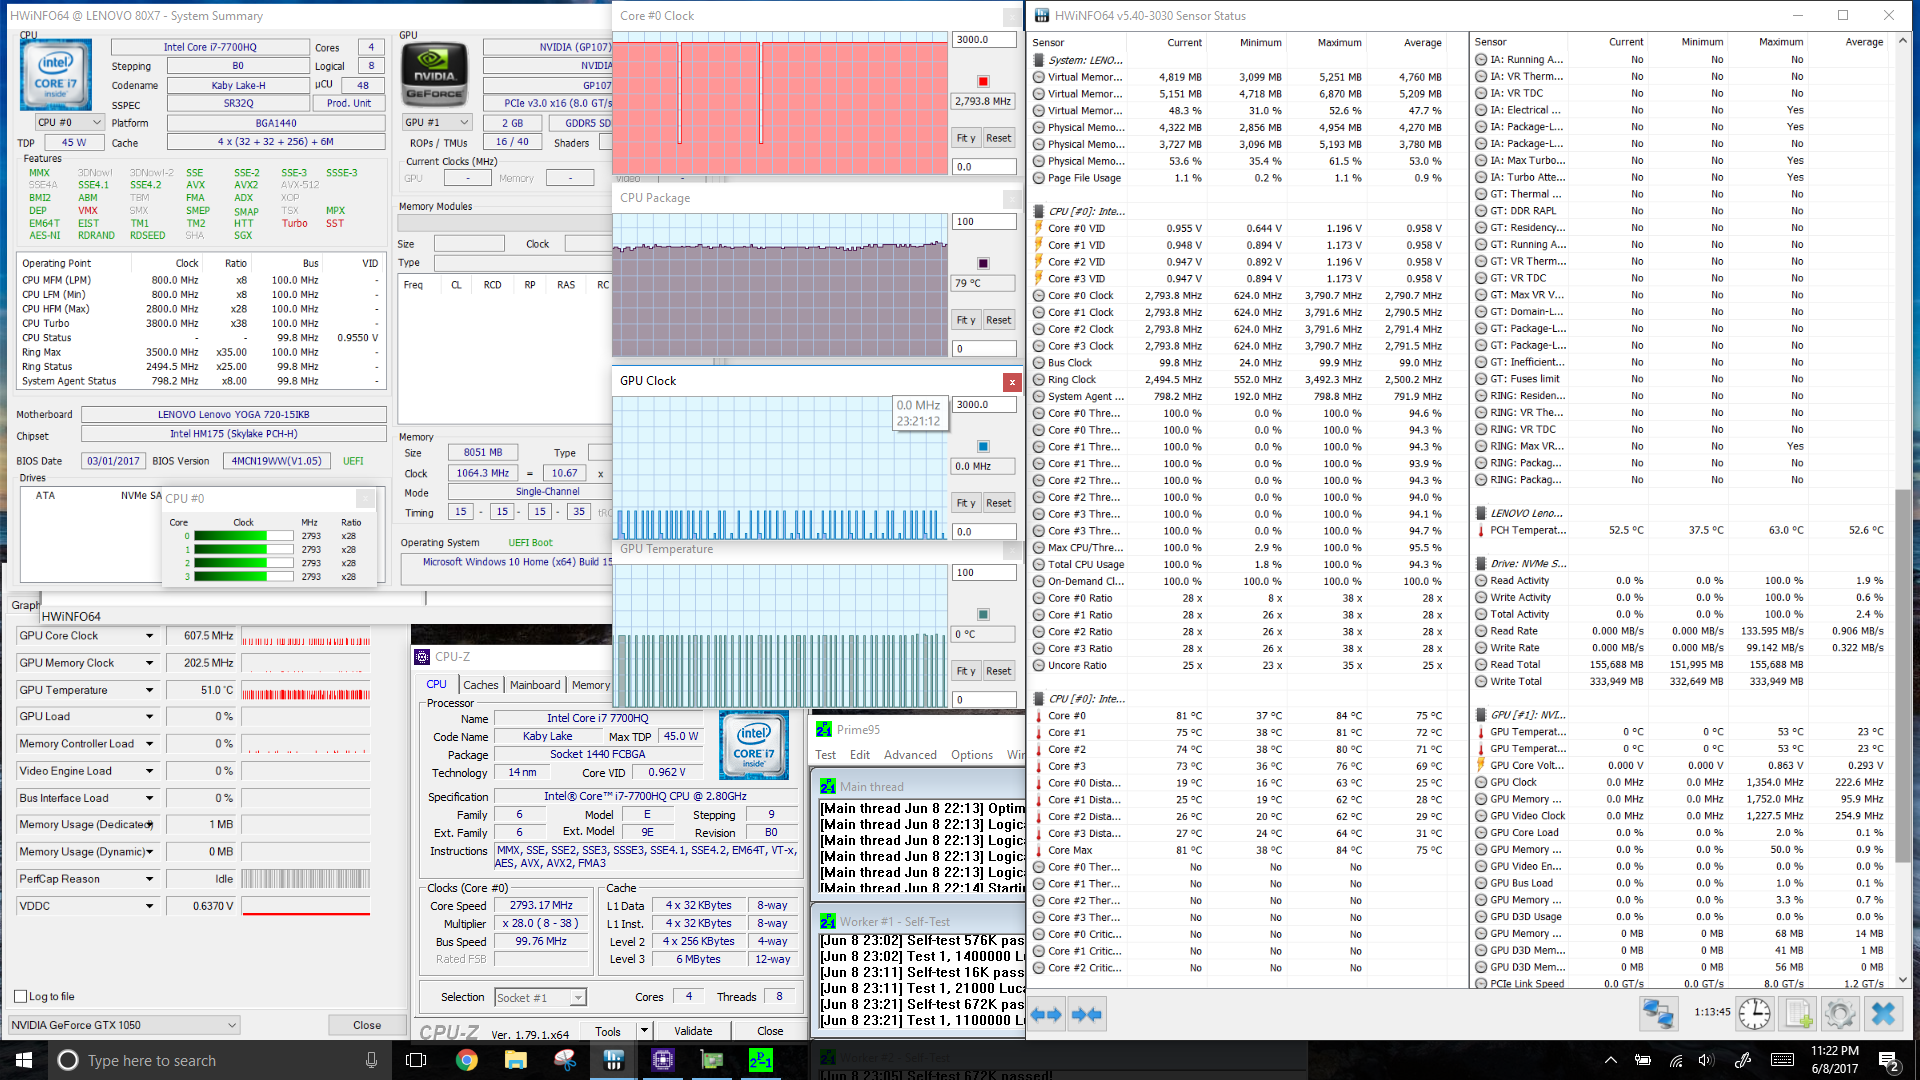Switch to the Mainboard tab in CPU-Z

point(535,685)
